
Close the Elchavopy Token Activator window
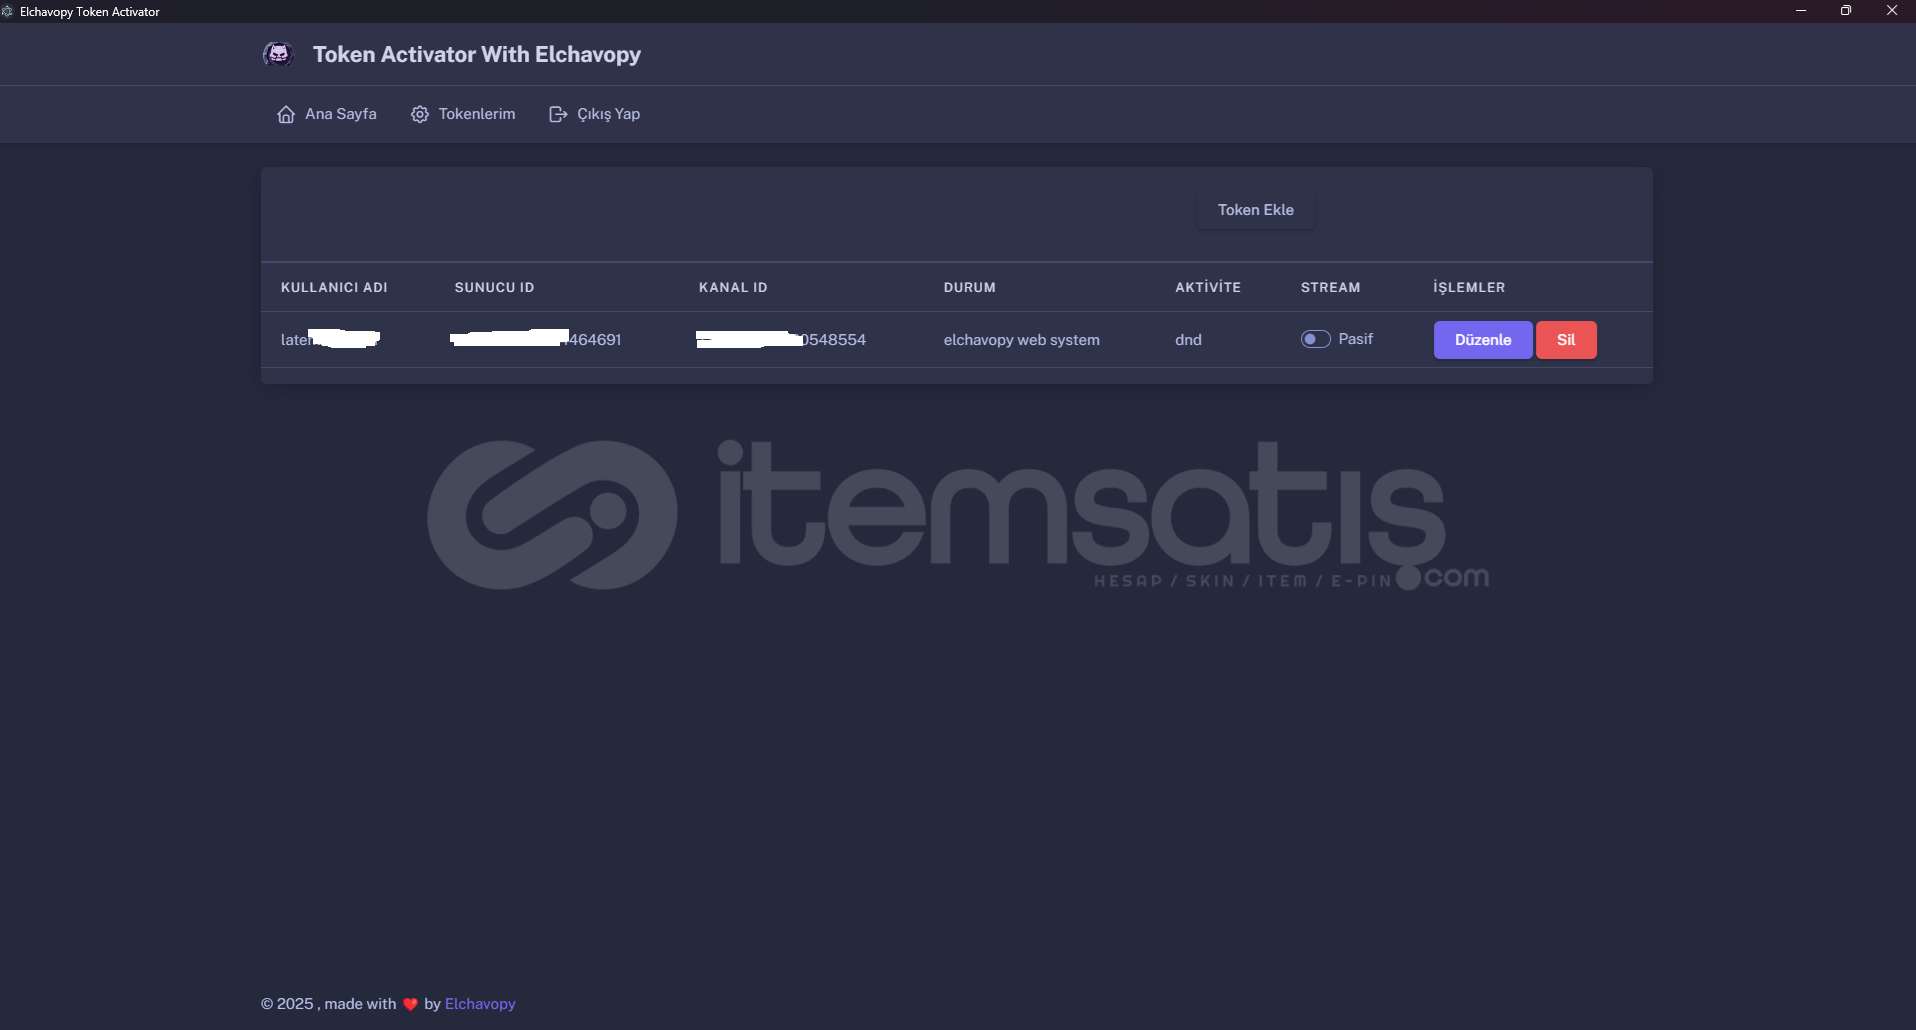point(1892,11)
